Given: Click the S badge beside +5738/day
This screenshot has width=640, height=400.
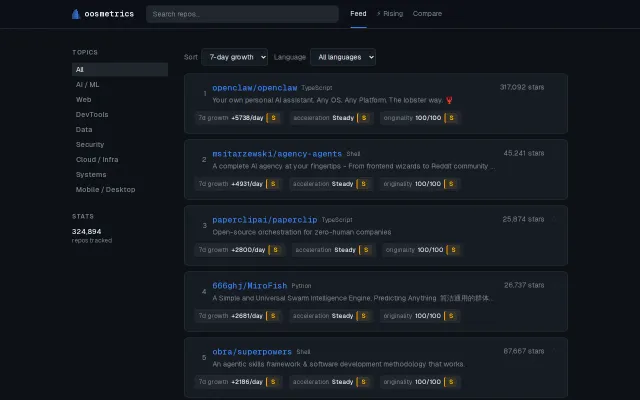Looking at the screenshot, I should click(273, 118).
